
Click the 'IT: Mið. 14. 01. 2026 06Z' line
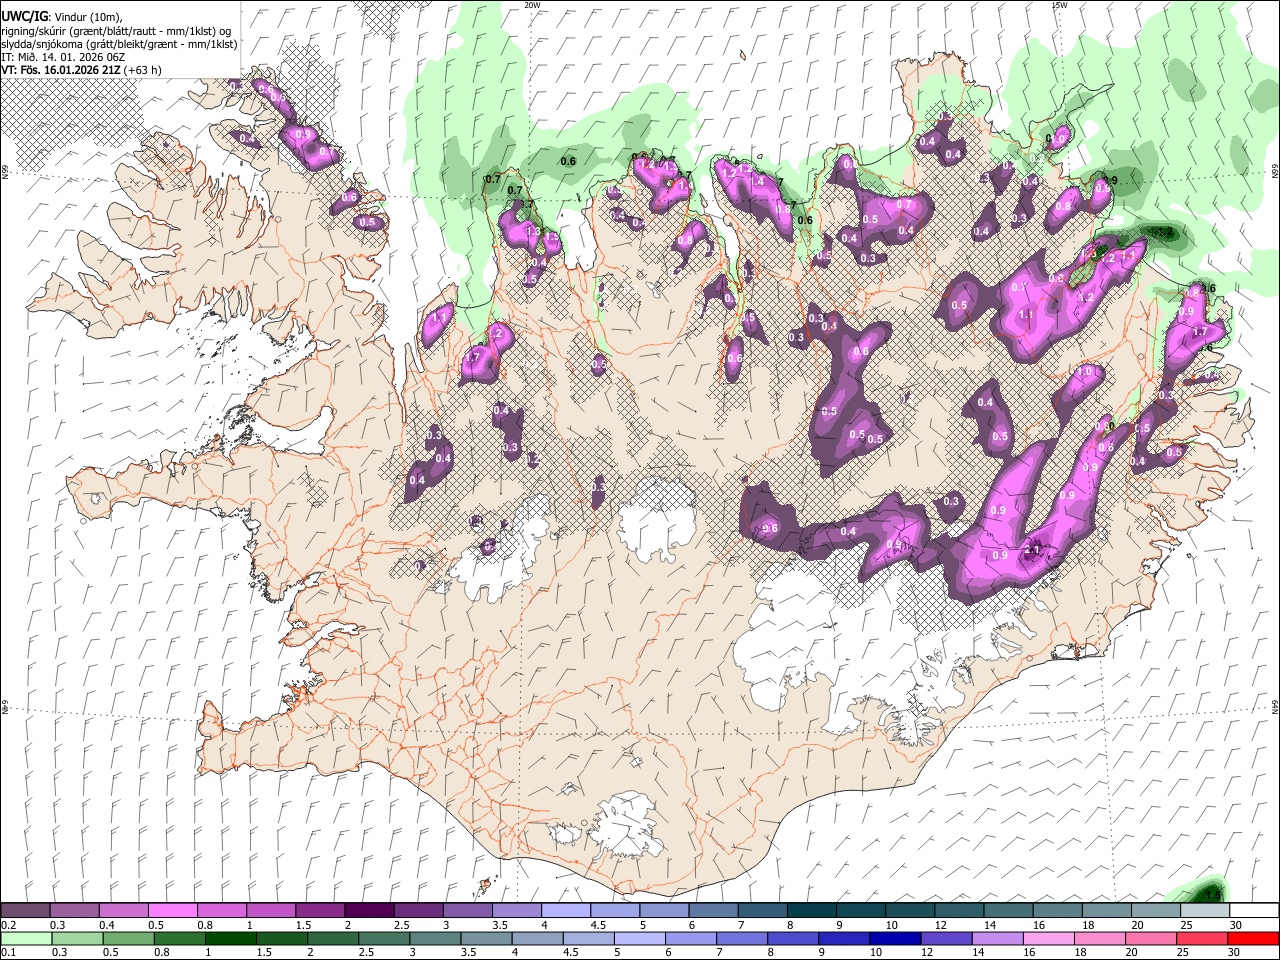tap(63, 57)
